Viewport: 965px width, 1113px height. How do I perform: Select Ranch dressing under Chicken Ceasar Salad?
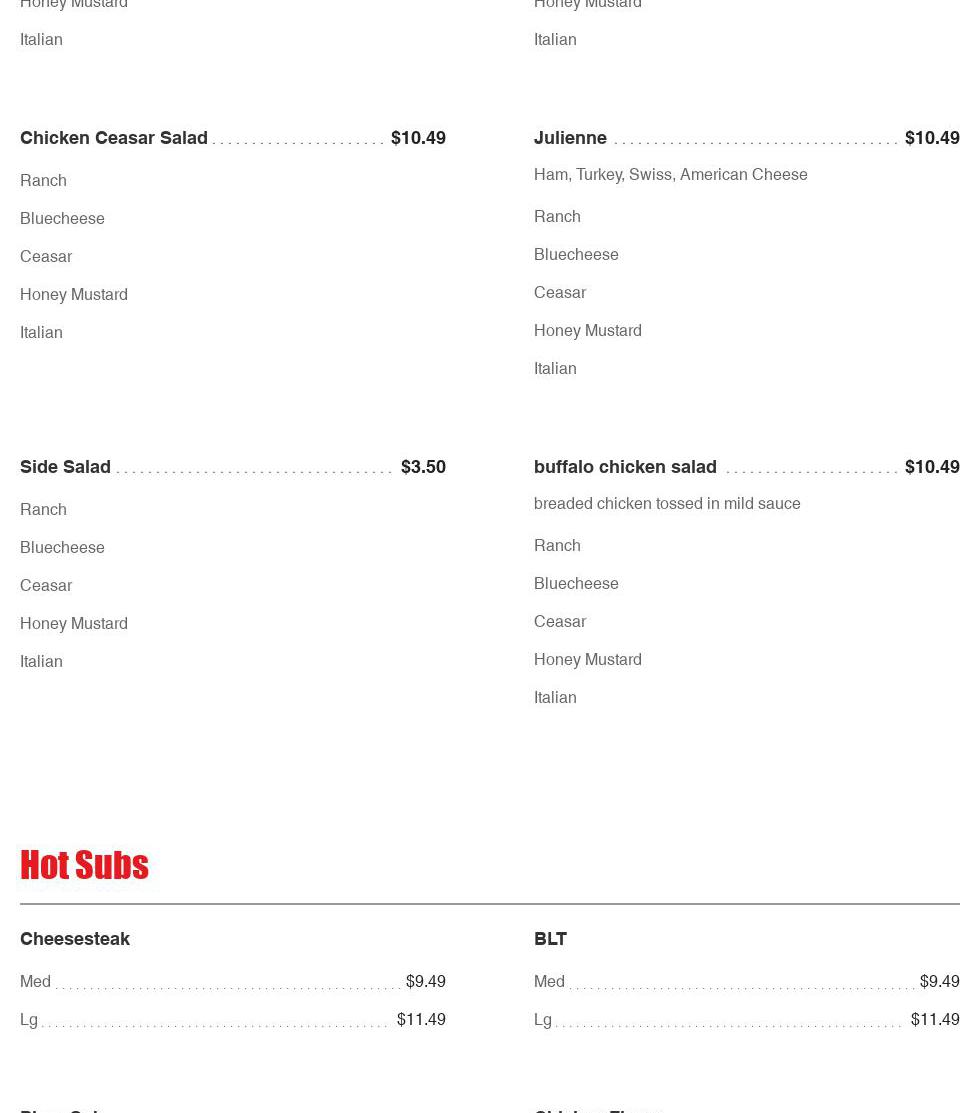point(43,180)
